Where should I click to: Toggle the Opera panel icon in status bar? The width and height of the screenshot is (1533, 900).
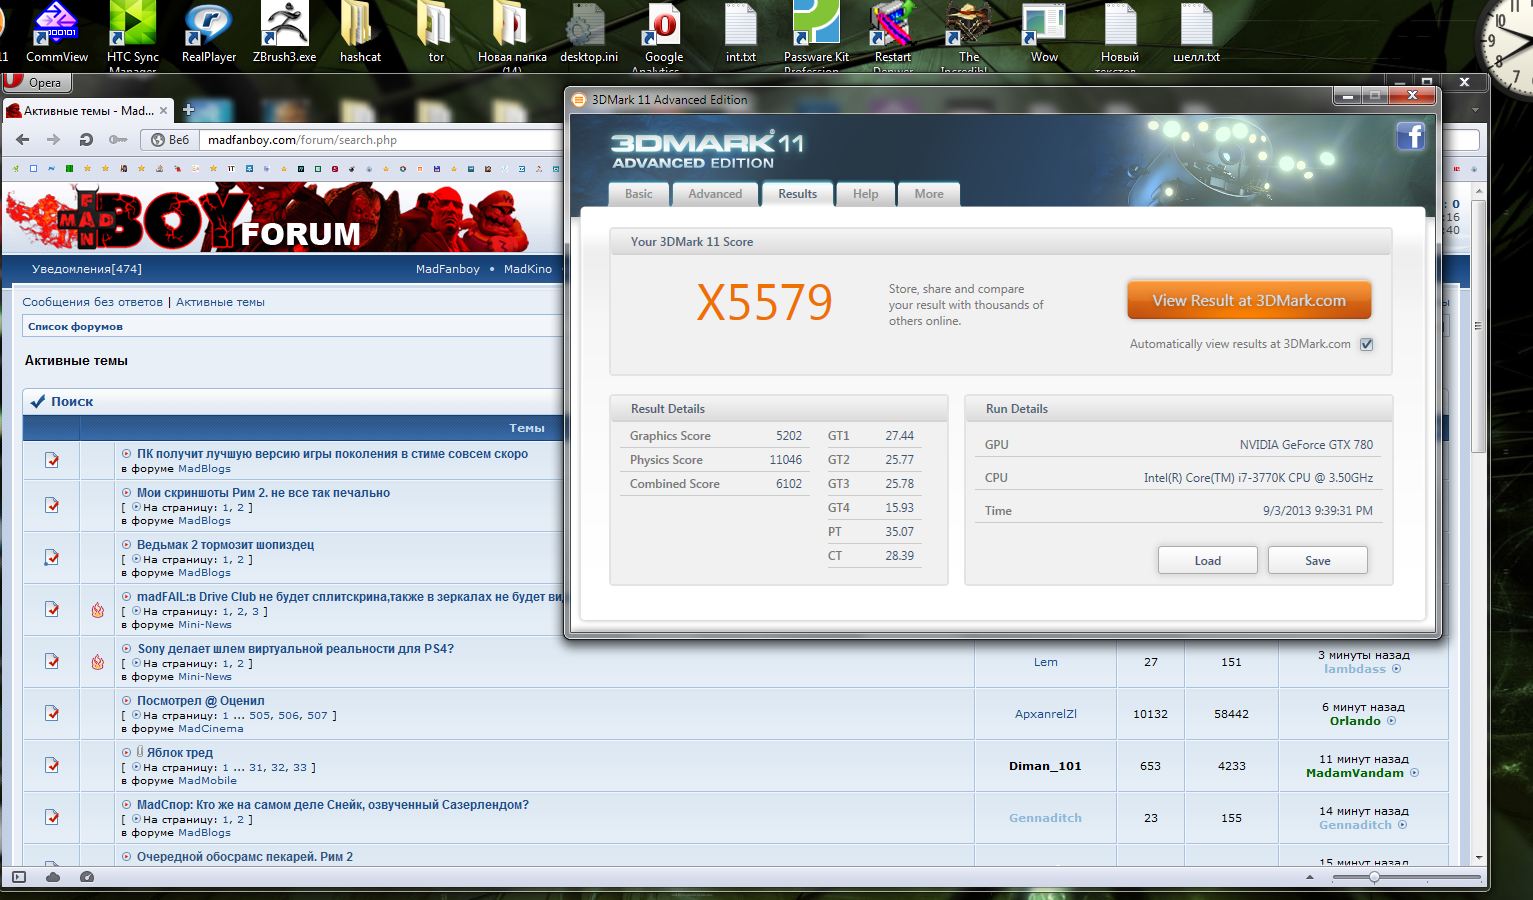[19, 877]
